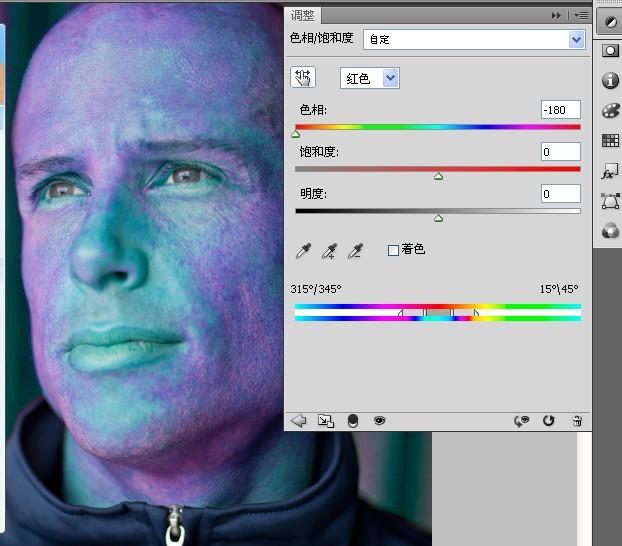The width and height of the screenshot is (622, 546).
Task: Click the gray color range bar between the rainbow strips
Action: click(438, 313)
